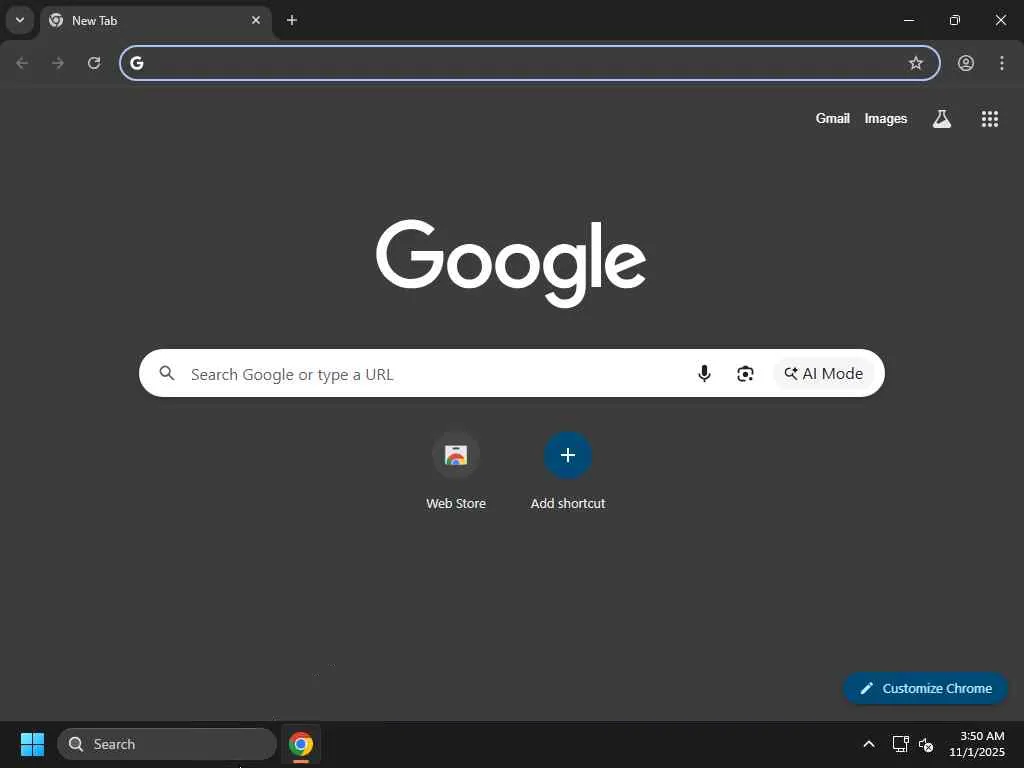
Task: Click the Google logo
Action: point(511,263)
